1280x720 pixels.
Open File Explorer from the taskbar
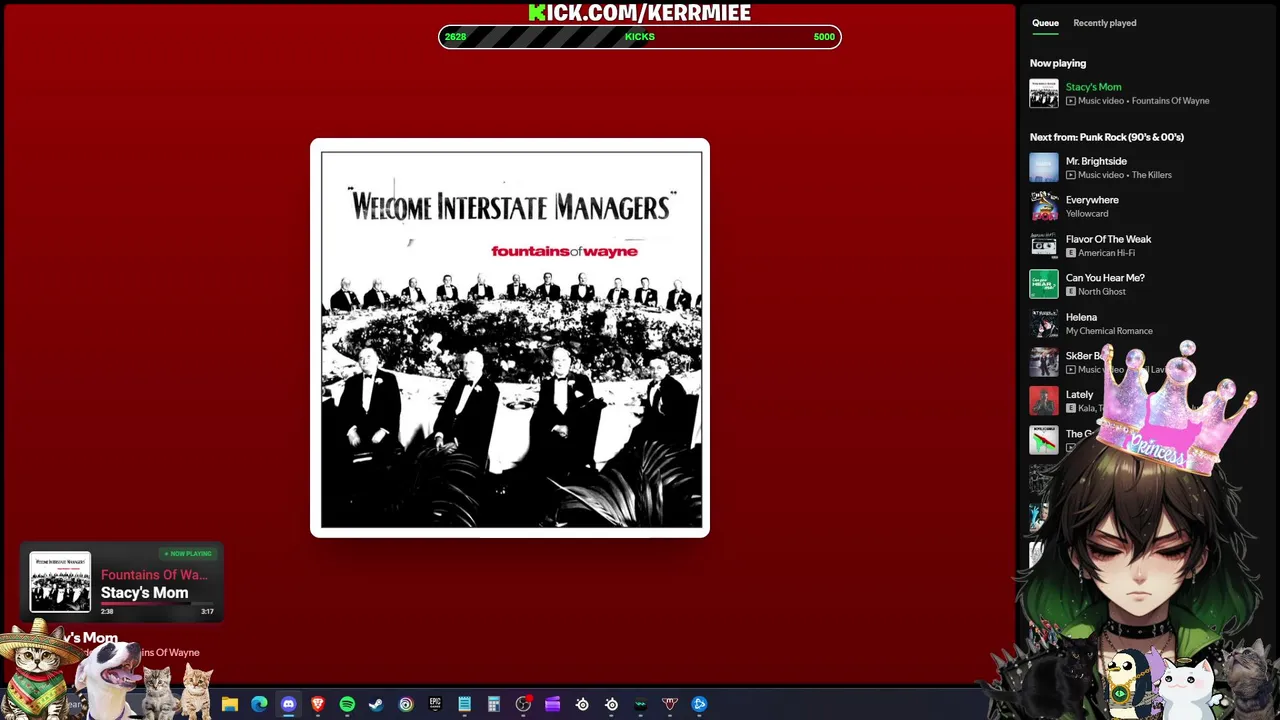pos(230,704)
